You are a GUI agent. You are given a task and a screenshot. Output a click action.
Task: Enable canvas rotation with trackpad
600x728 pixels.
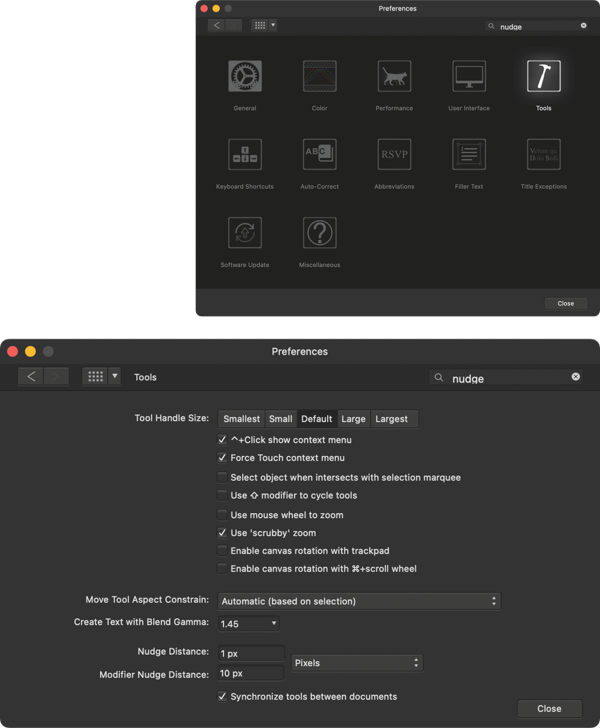pyautogui.click(x=222, y=551)
